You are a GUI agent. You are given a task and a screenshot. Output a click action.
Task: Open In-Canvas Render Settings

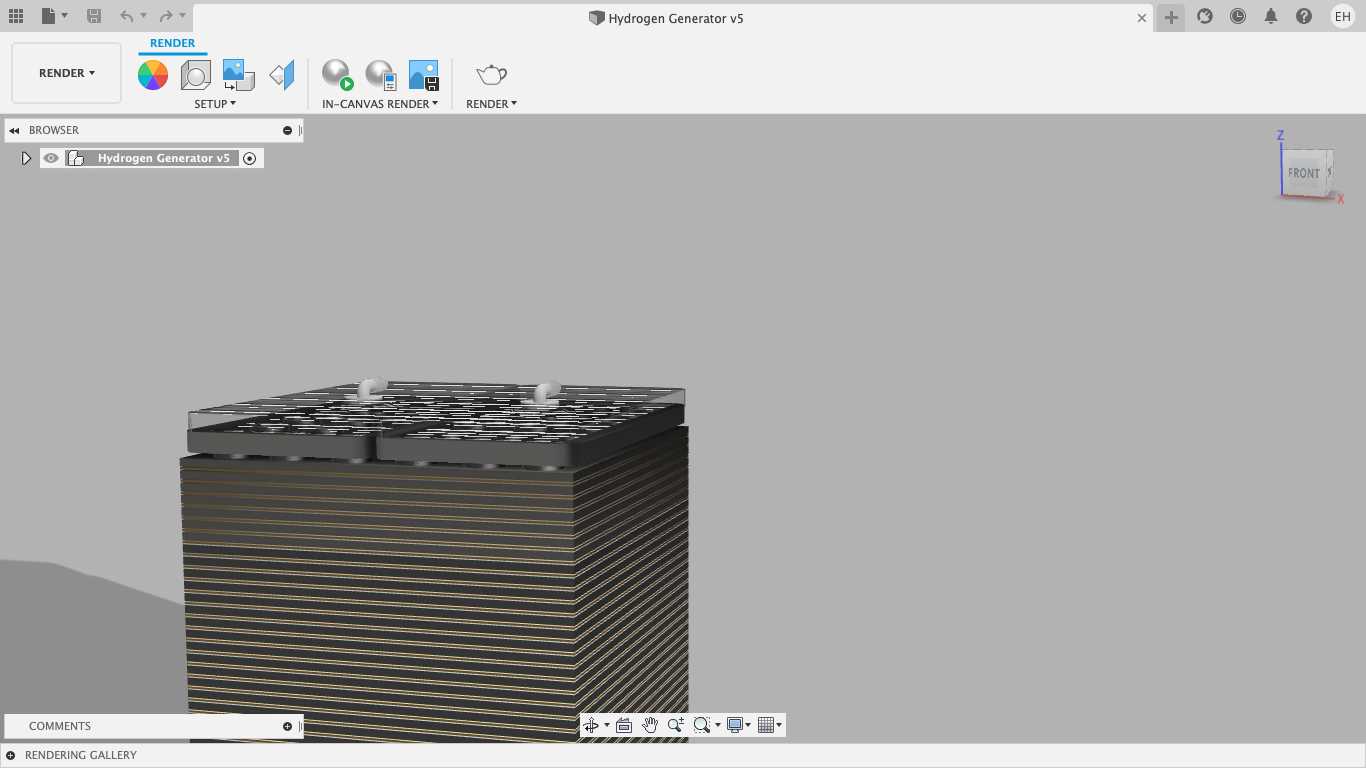[x=380, y=75]
